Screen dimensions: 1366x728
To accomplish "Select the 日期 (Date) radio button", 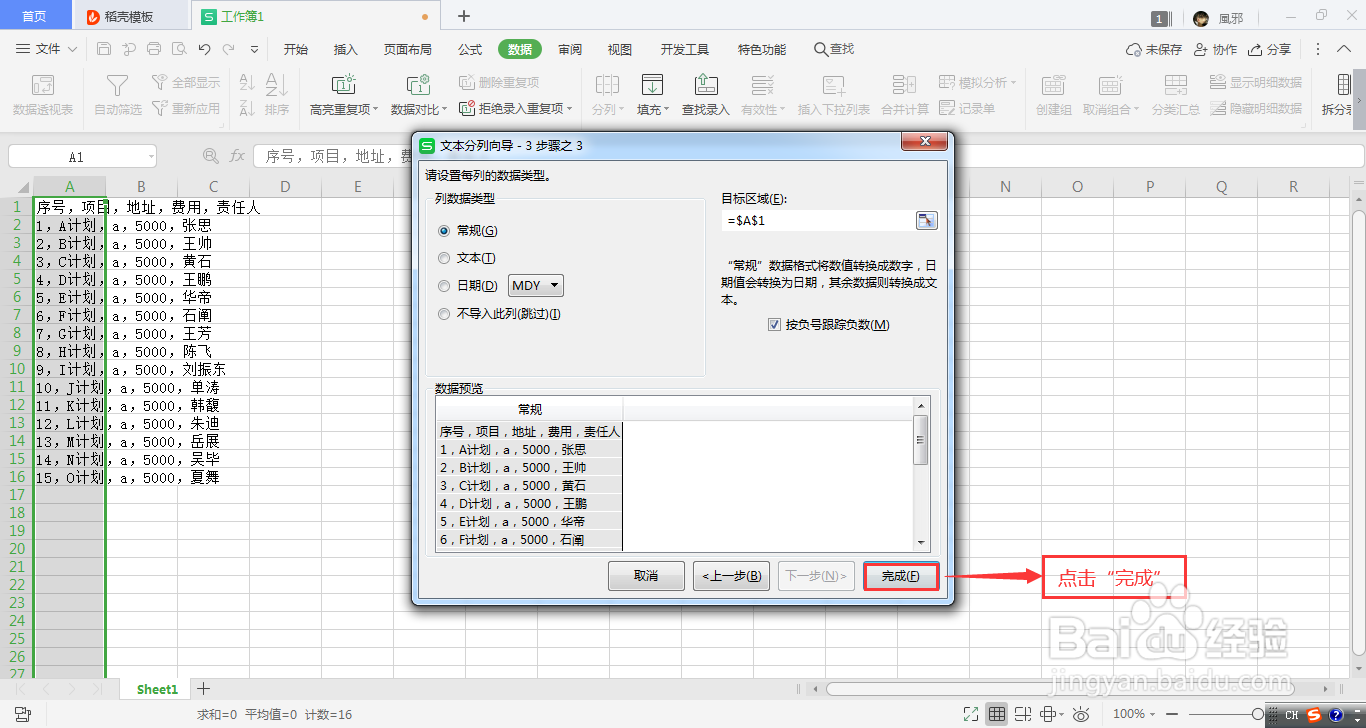I will tap(443, 285).
